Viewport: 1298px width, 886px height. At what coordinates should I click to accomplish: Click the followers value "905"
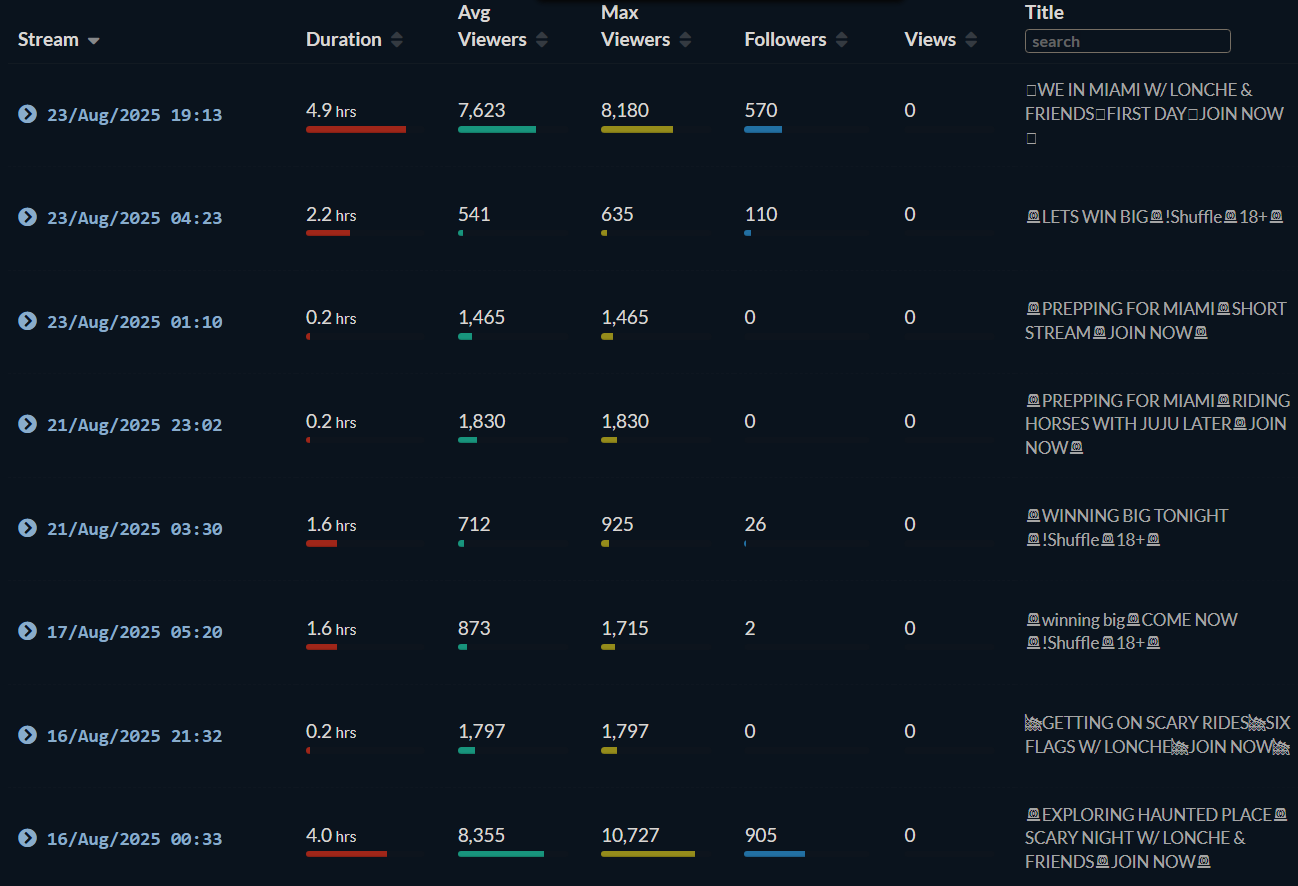pyautogui.click(x=761, y=835)
